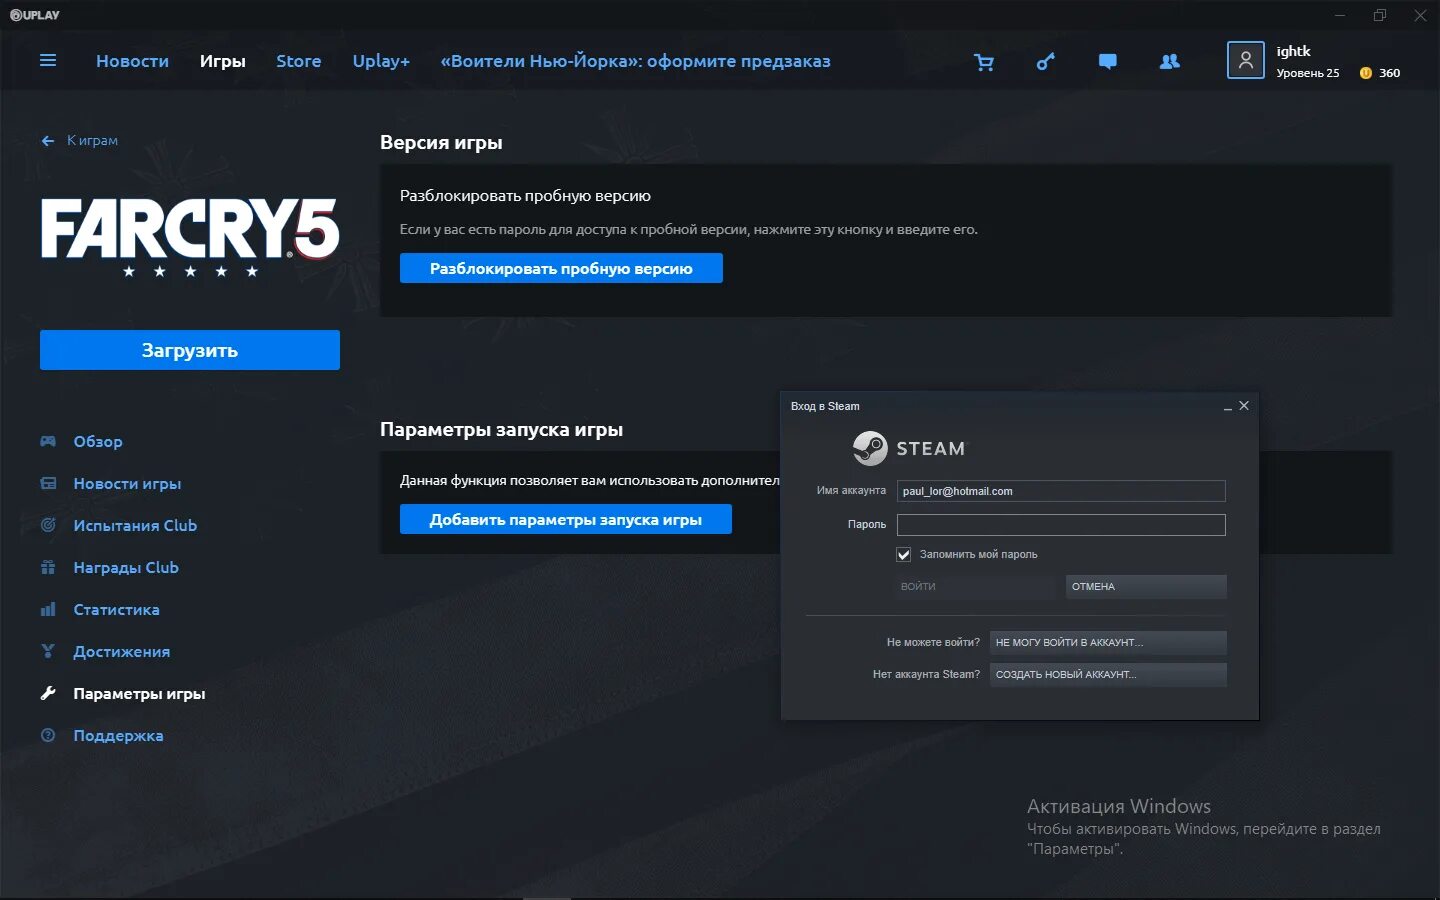Select Награды Club in the sidebar
The image size is (1440, 900).
coord(126,567)
